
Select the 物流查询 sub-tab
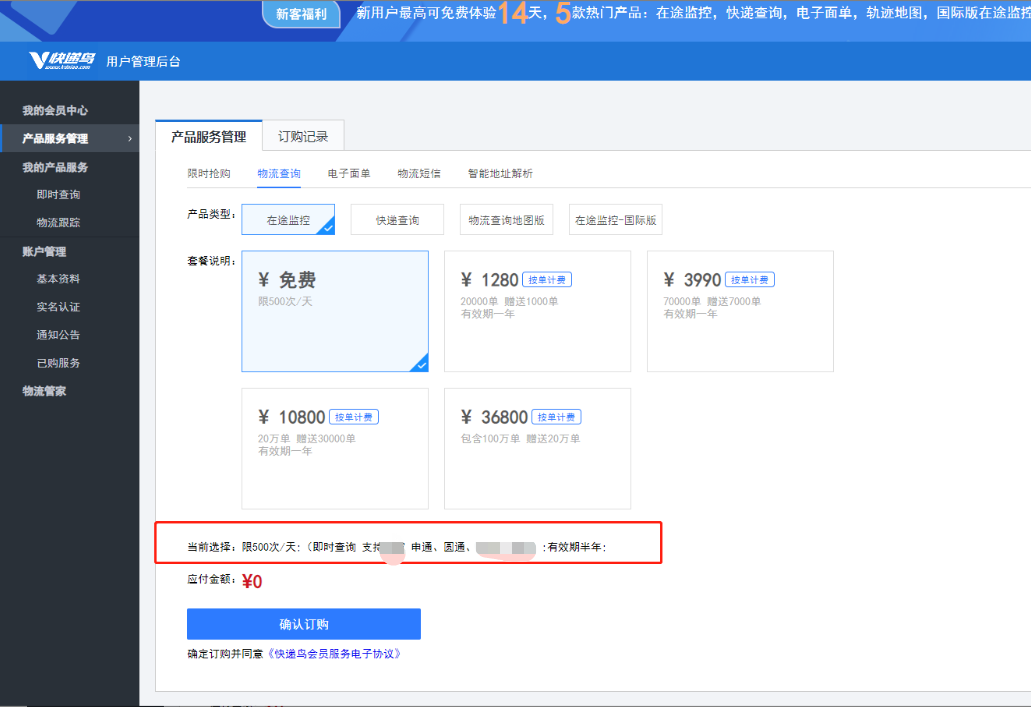point(279,174)
